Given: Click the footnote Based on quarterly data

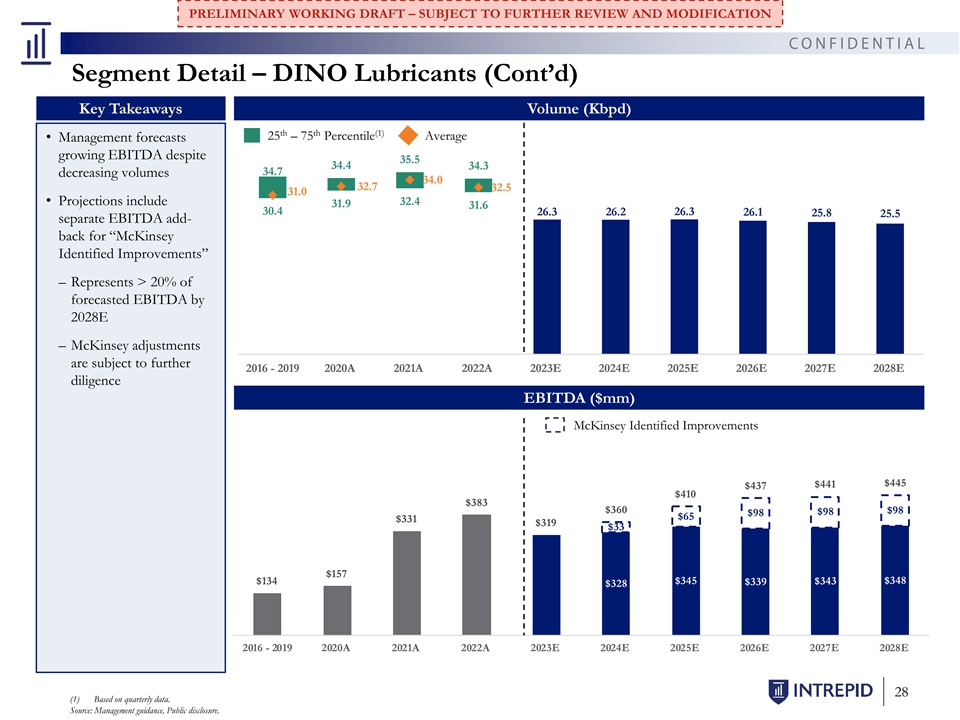Looking at the screenshot, I should [132, 699].
